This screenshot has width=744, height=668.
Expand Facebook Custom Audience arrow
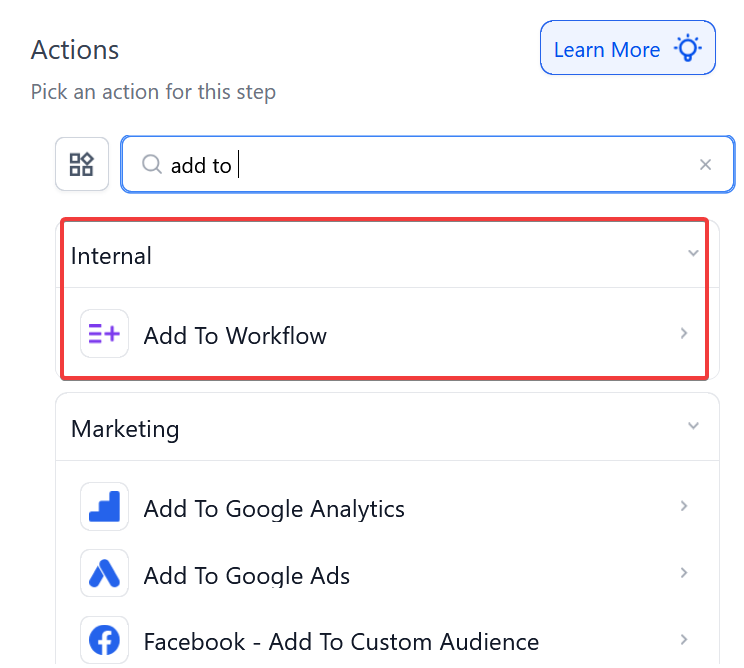(684, 640)
